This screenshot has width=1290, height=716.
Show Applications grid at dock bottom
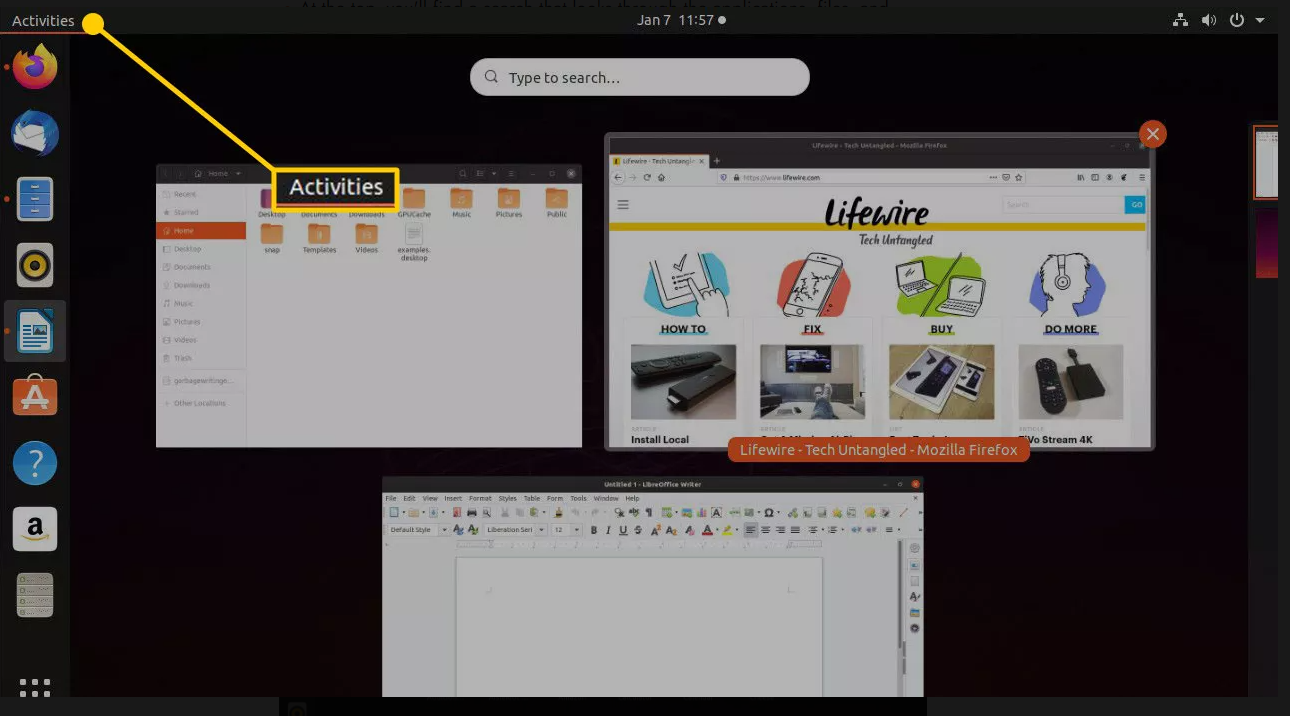click(x=35, y=687)
